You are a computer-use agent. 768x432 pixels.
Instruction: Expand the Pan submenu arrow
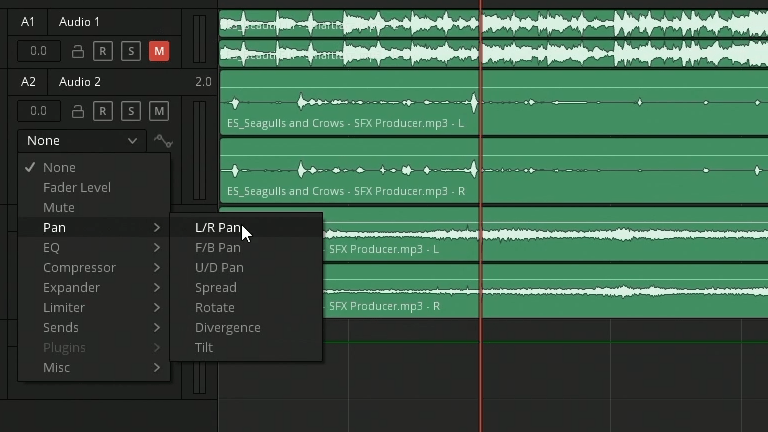(157, 228)
